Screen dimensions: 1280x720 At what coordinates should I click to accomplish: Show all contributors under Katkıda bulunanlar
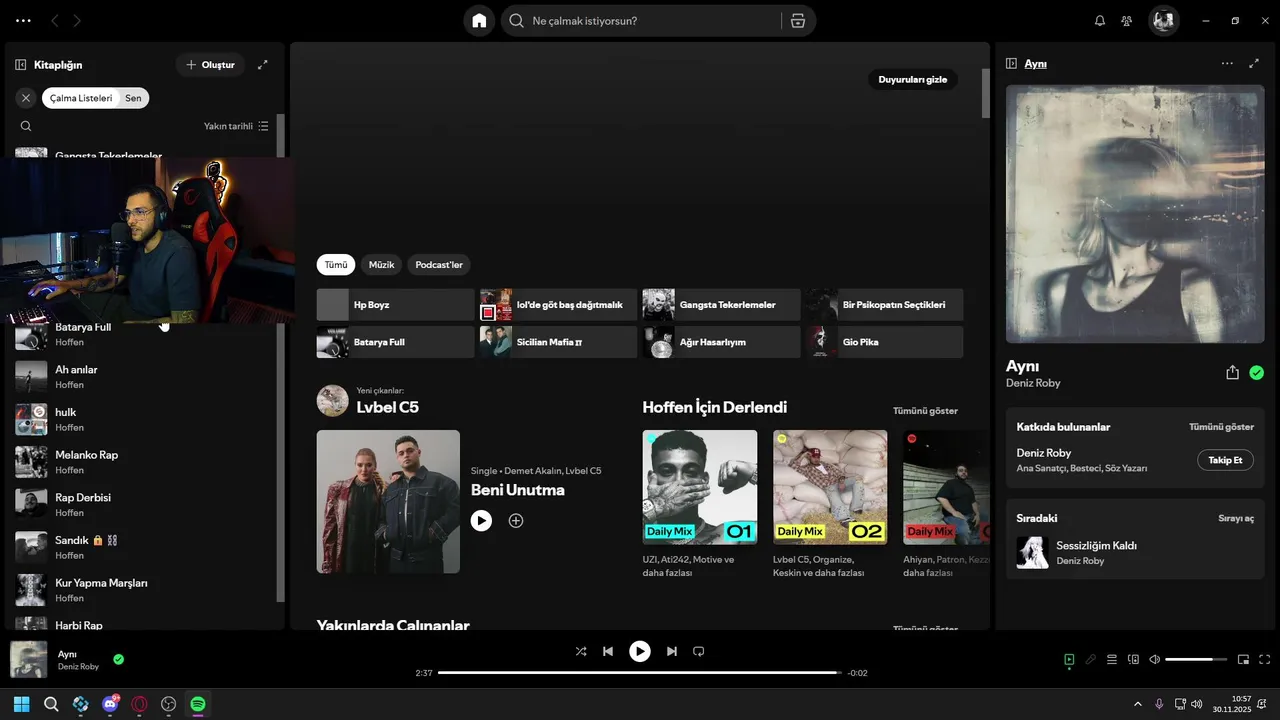tap(1221, 427)
